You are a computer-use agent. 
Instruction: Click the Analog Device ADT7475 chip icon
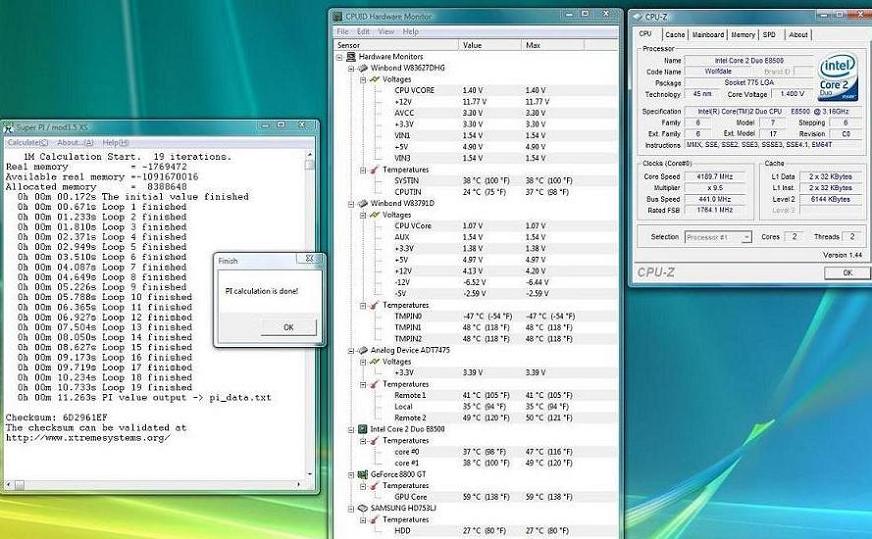363,350
